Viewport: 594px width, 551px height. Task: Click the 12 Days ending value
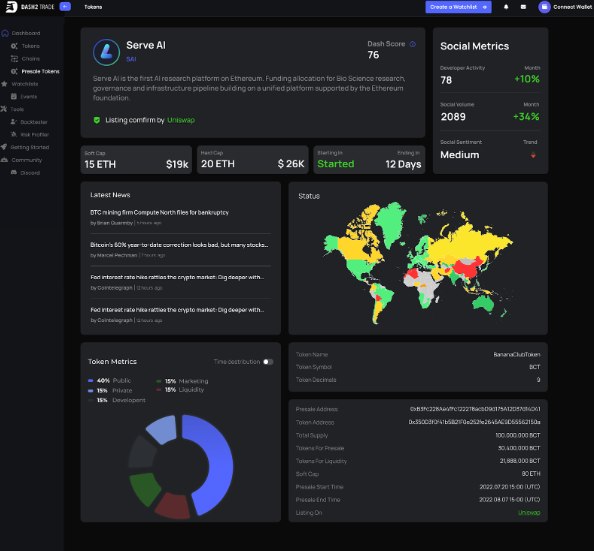tap(403, 164)
